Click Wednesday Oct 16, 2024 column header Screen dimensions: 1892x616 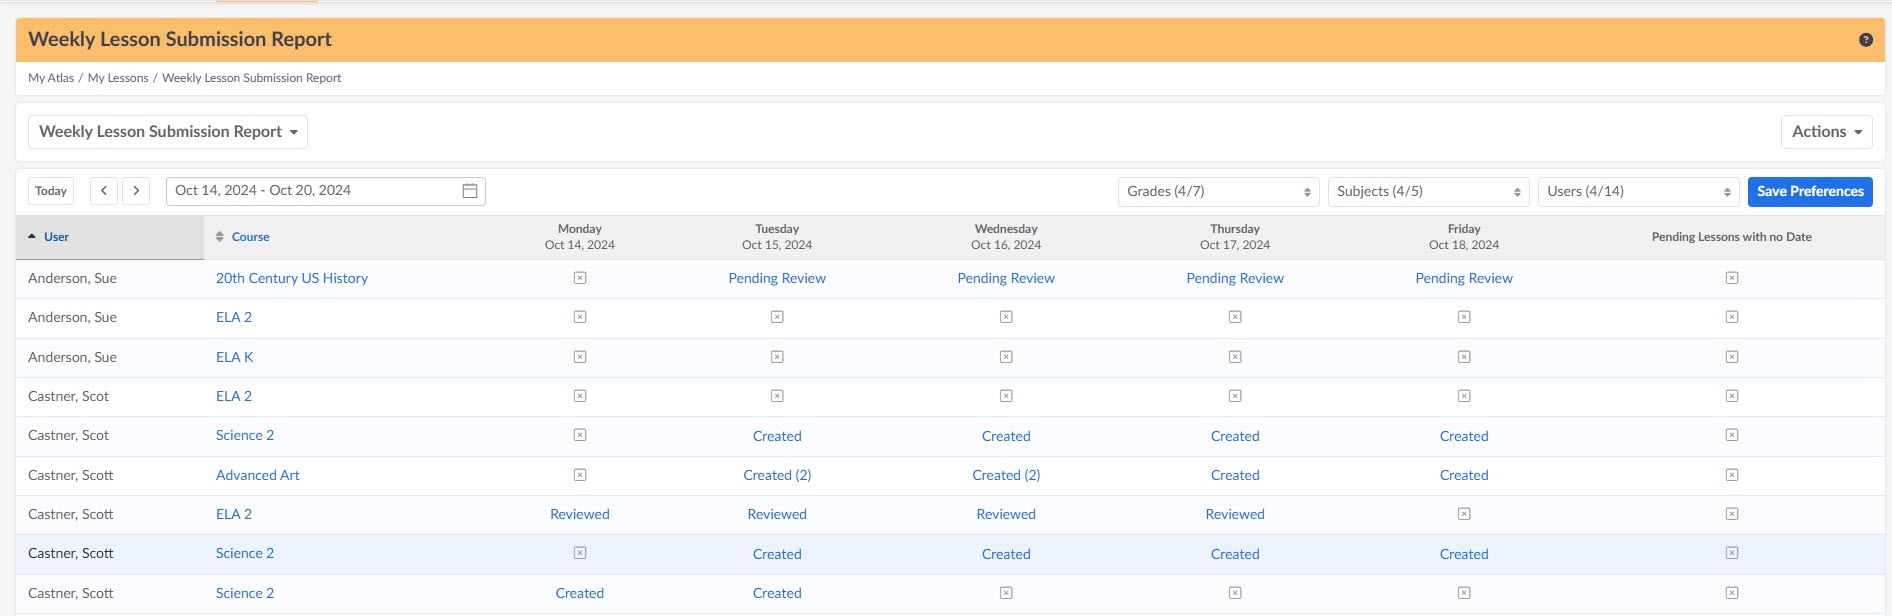pos(1006,237)
